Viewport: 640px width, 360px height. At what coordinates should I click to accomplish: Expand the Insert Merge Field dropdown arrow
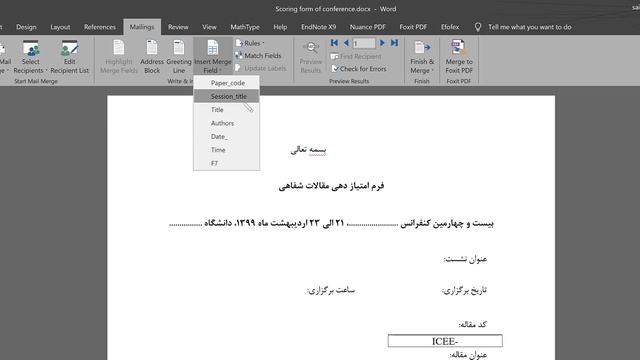click(220, 71)
